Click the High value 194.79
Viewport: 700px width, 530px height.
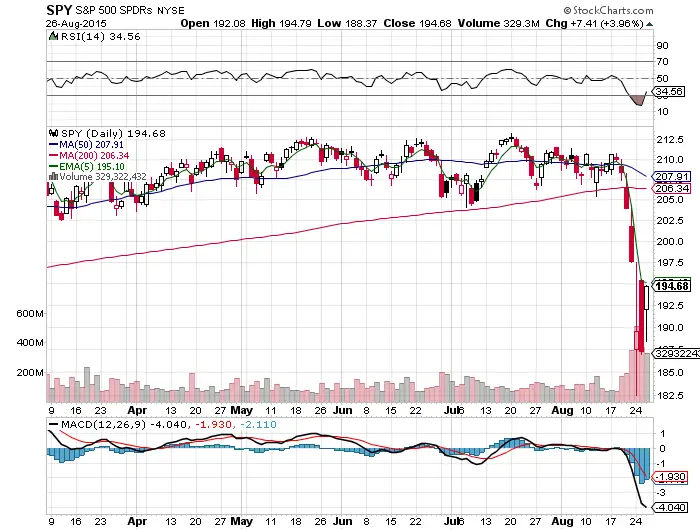(x=295, y=23)
